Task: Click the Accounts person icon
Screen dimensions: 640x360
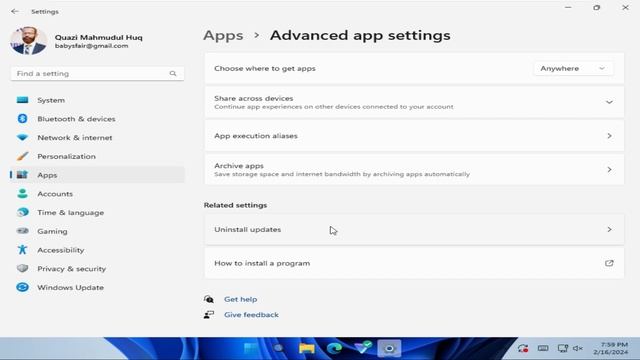Action: pyautogui.click(x=22, y=193)
